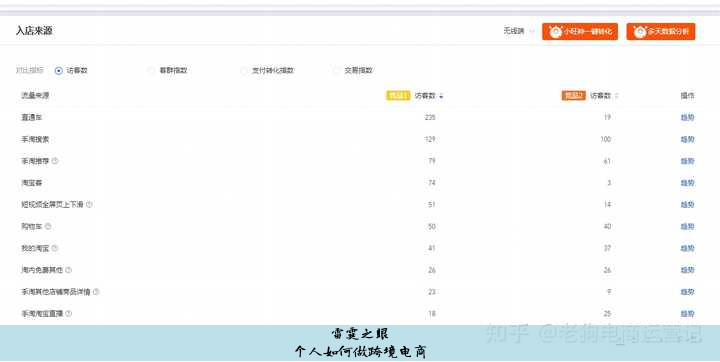Click help icon next to 短视频全屏页上下滑
This screenshot has width=720, height=362.
pyautogui.click(x=89, y=204)
